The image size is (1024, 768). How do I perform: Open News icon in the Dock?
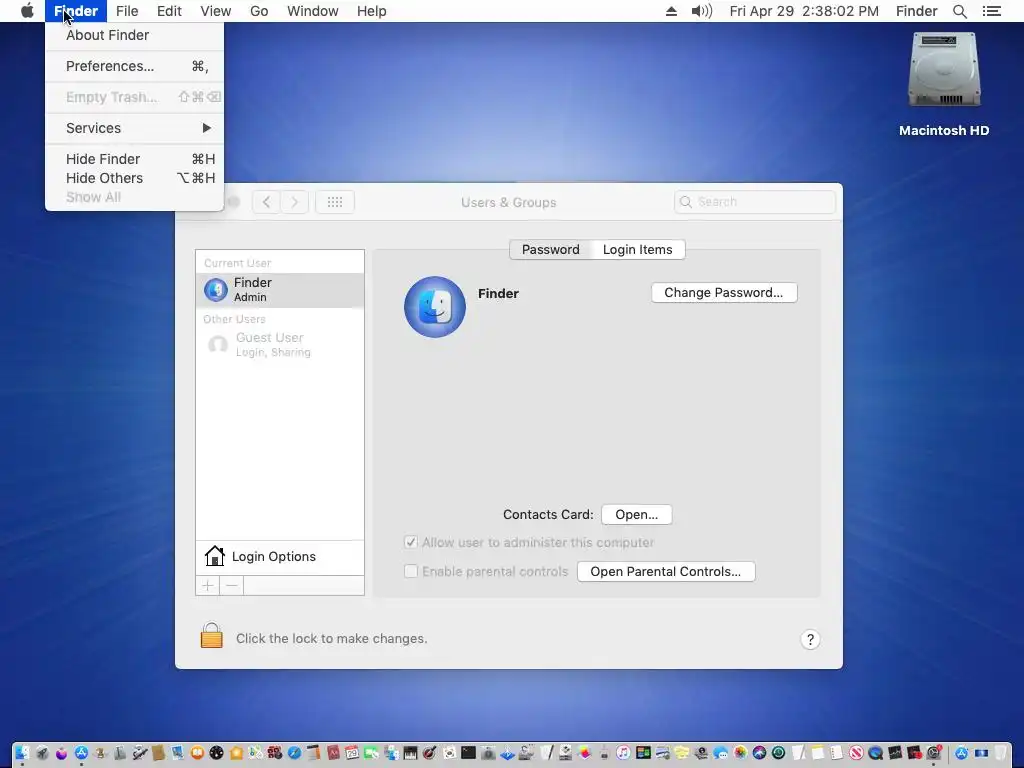point(856,753)
